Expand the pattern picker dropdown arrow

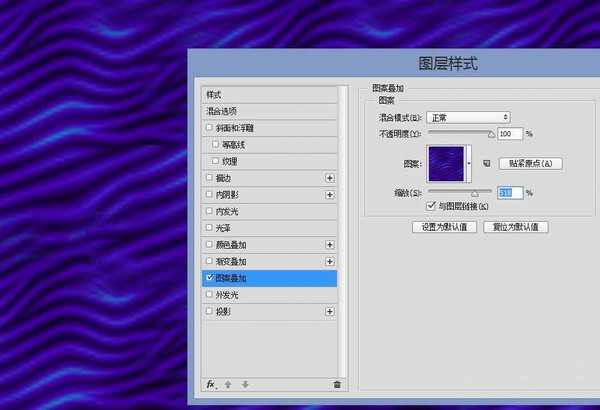468,163
